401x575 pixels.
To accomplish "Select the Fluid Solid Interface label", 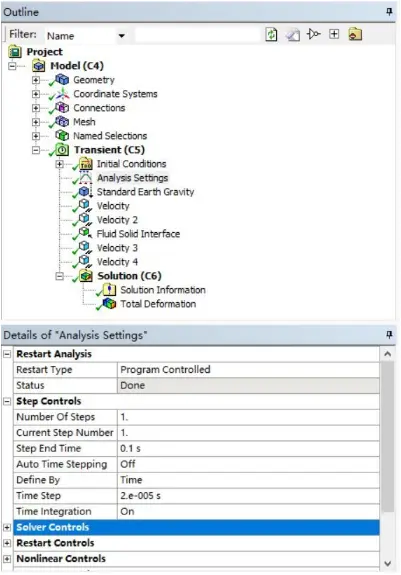I will coord(138,234).
